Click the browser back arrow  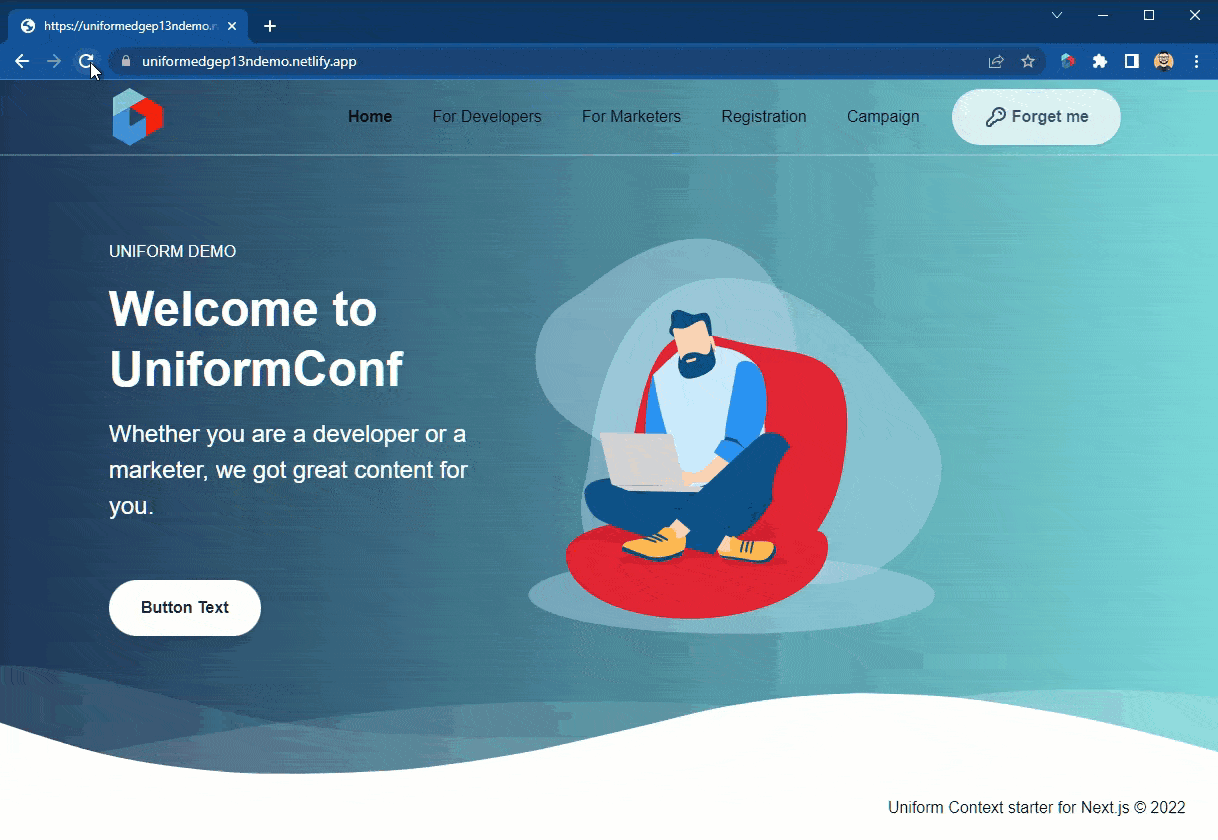(22, 61)
